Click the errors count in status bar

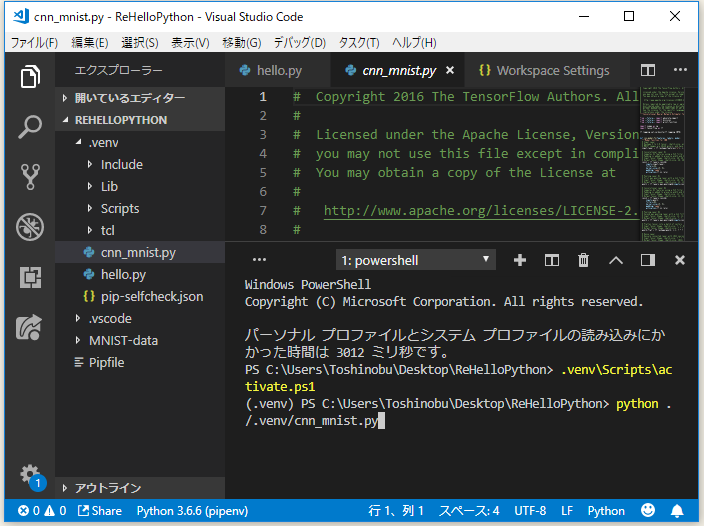tap(29, 511)
